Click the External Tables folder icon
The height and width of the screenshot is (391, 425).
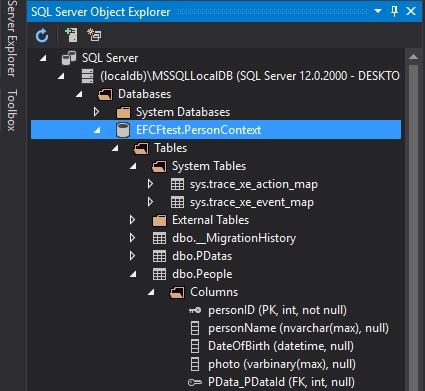tap(159, 220)
